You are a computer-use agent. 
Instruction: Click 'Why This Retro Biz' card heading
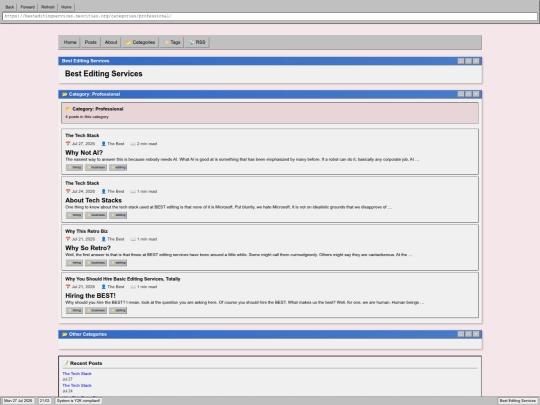(86, 231)
